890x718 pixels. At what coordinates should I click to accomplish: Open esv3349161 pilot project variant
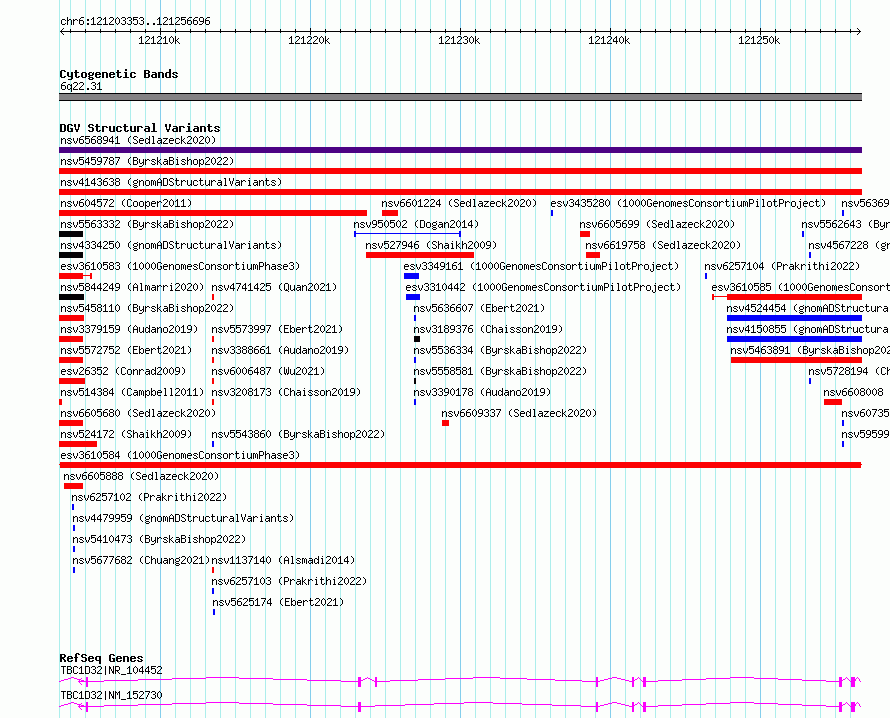click(541, 266)
